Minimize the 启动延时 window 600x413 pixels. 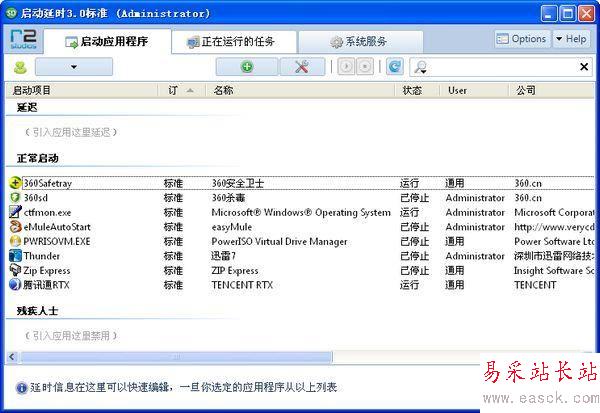[549, 14]
